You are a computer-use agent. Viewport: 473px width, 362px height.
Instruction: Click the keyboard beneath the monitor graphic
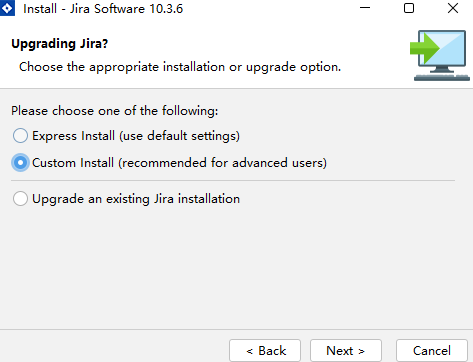442,77
